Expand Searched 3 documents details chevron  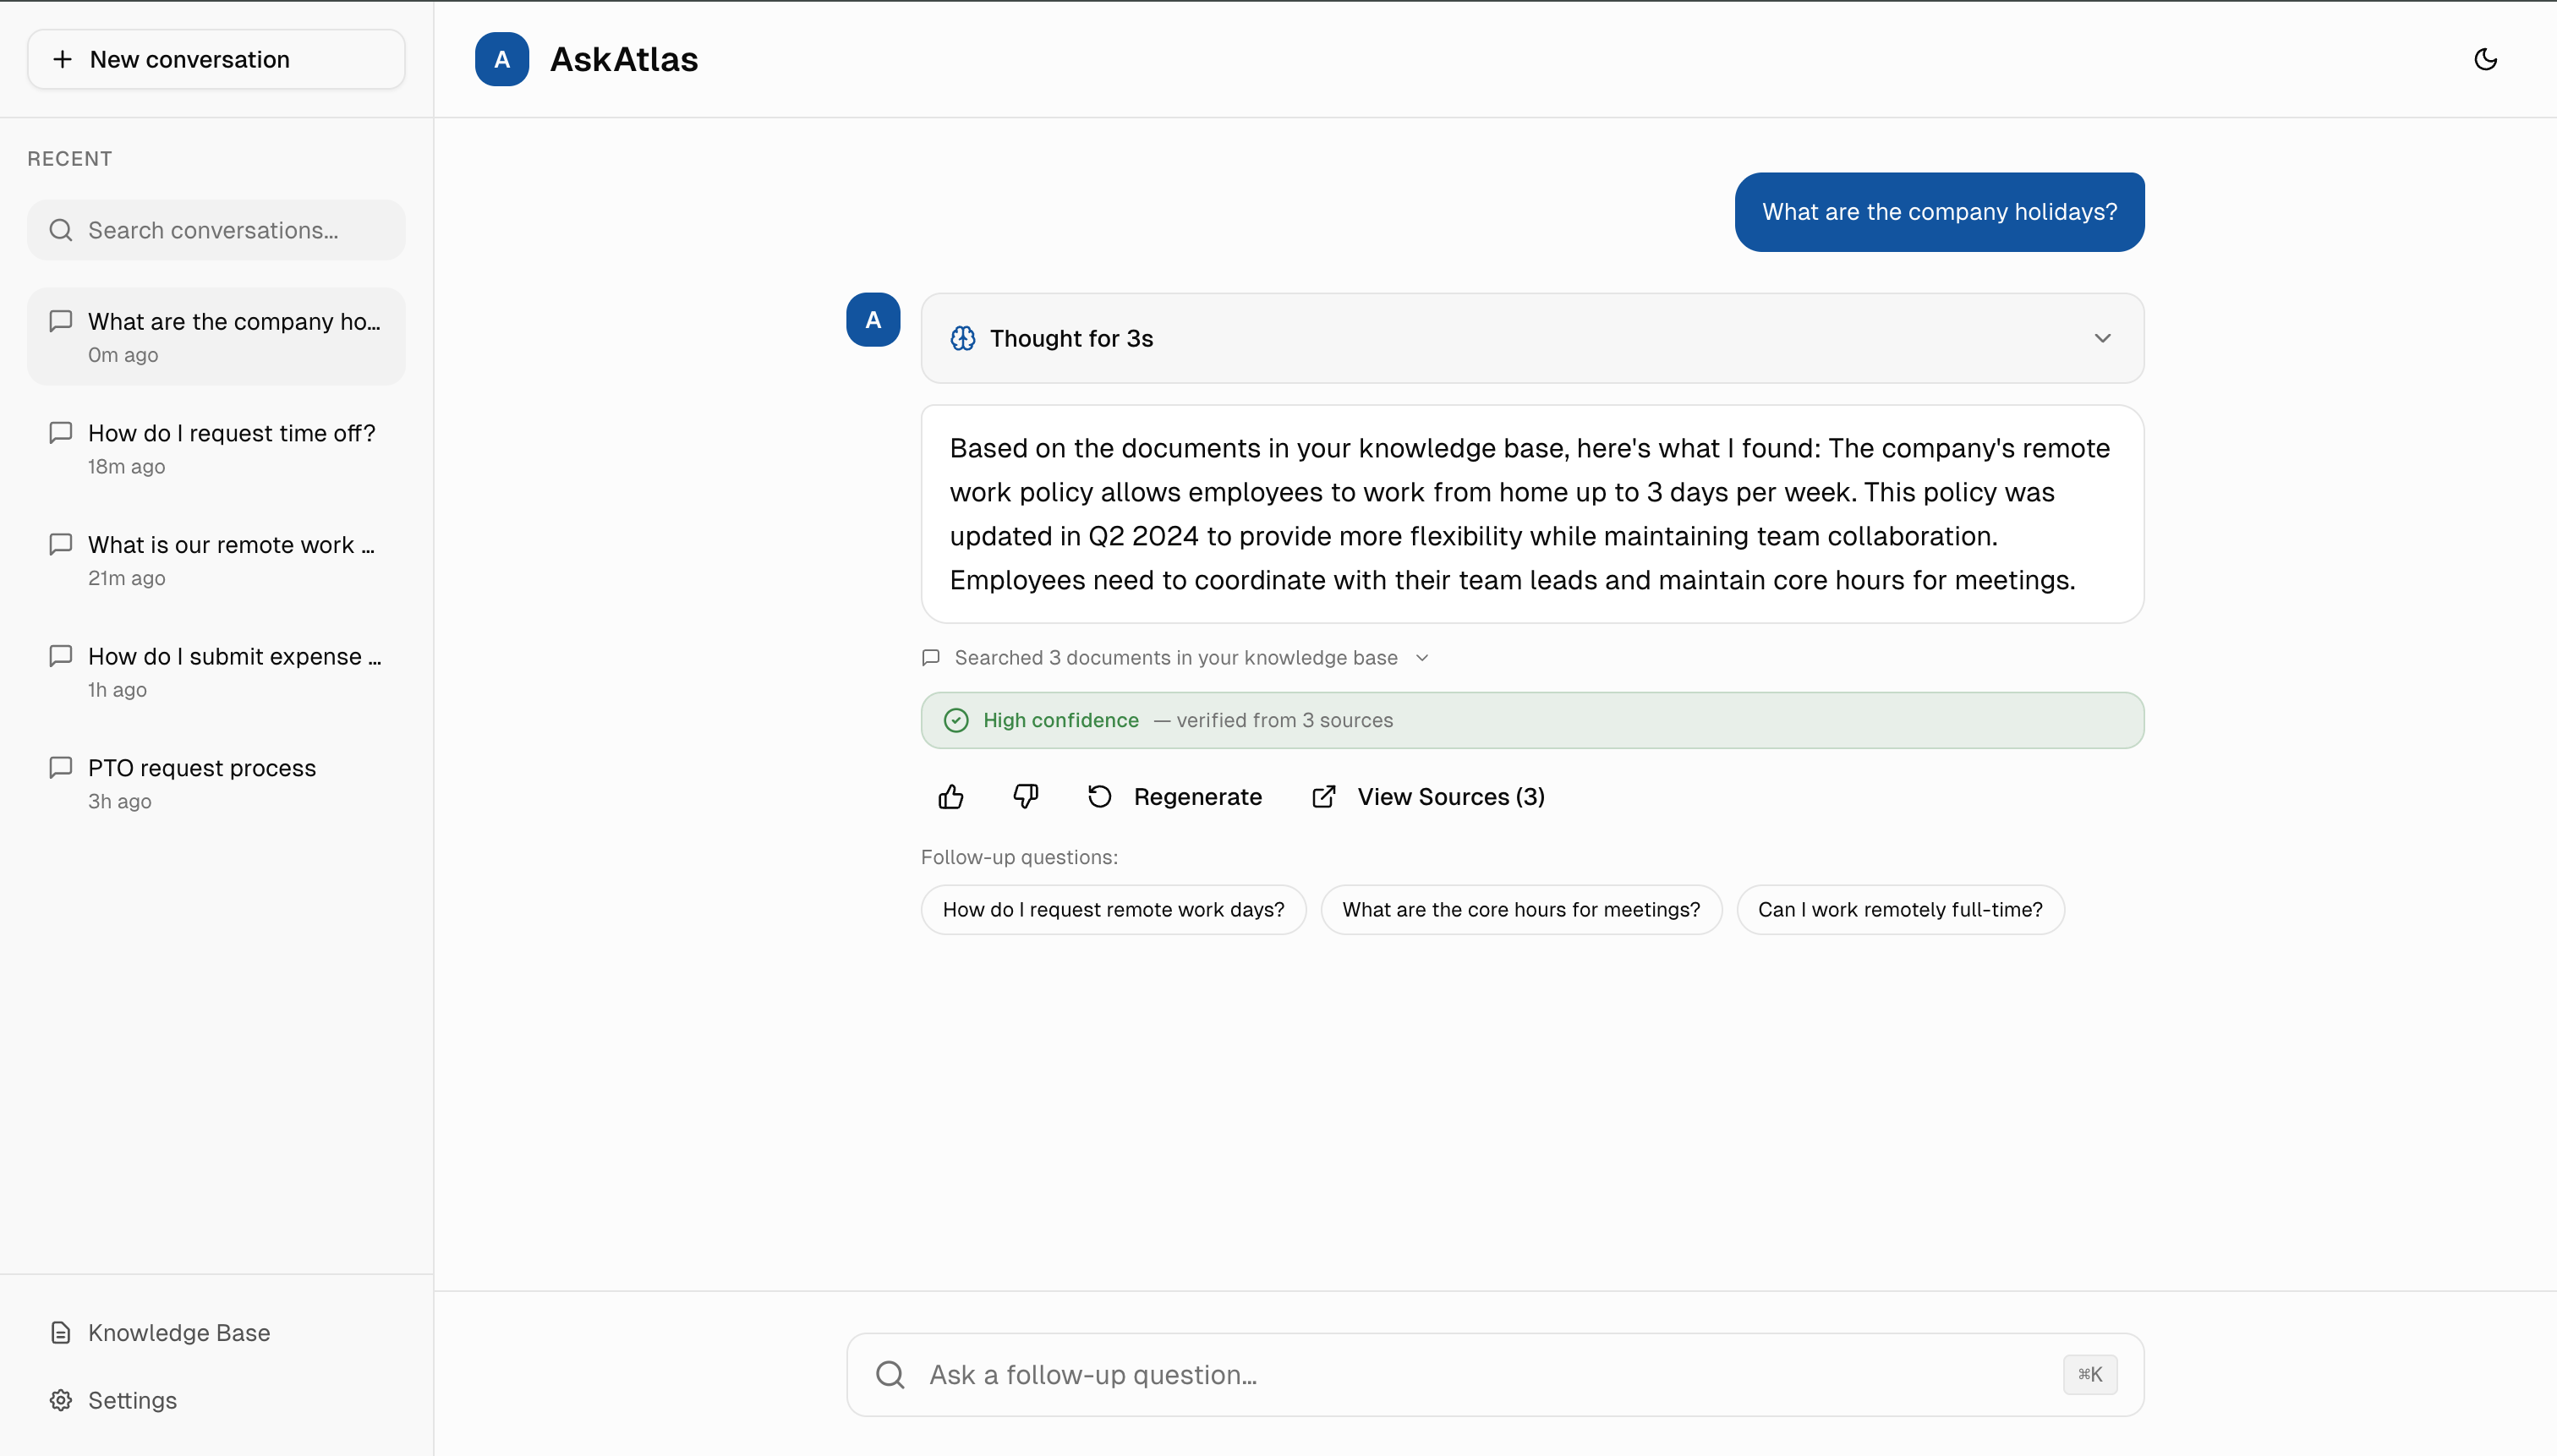pyautogui.click(x=1422, y=658)
